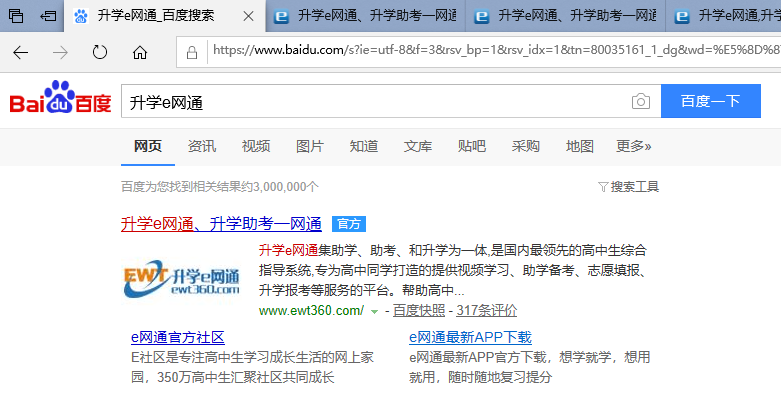This screenshot has height=406, width=782.
Task: Open the tabs overview icon
Action: pos(16,16)
